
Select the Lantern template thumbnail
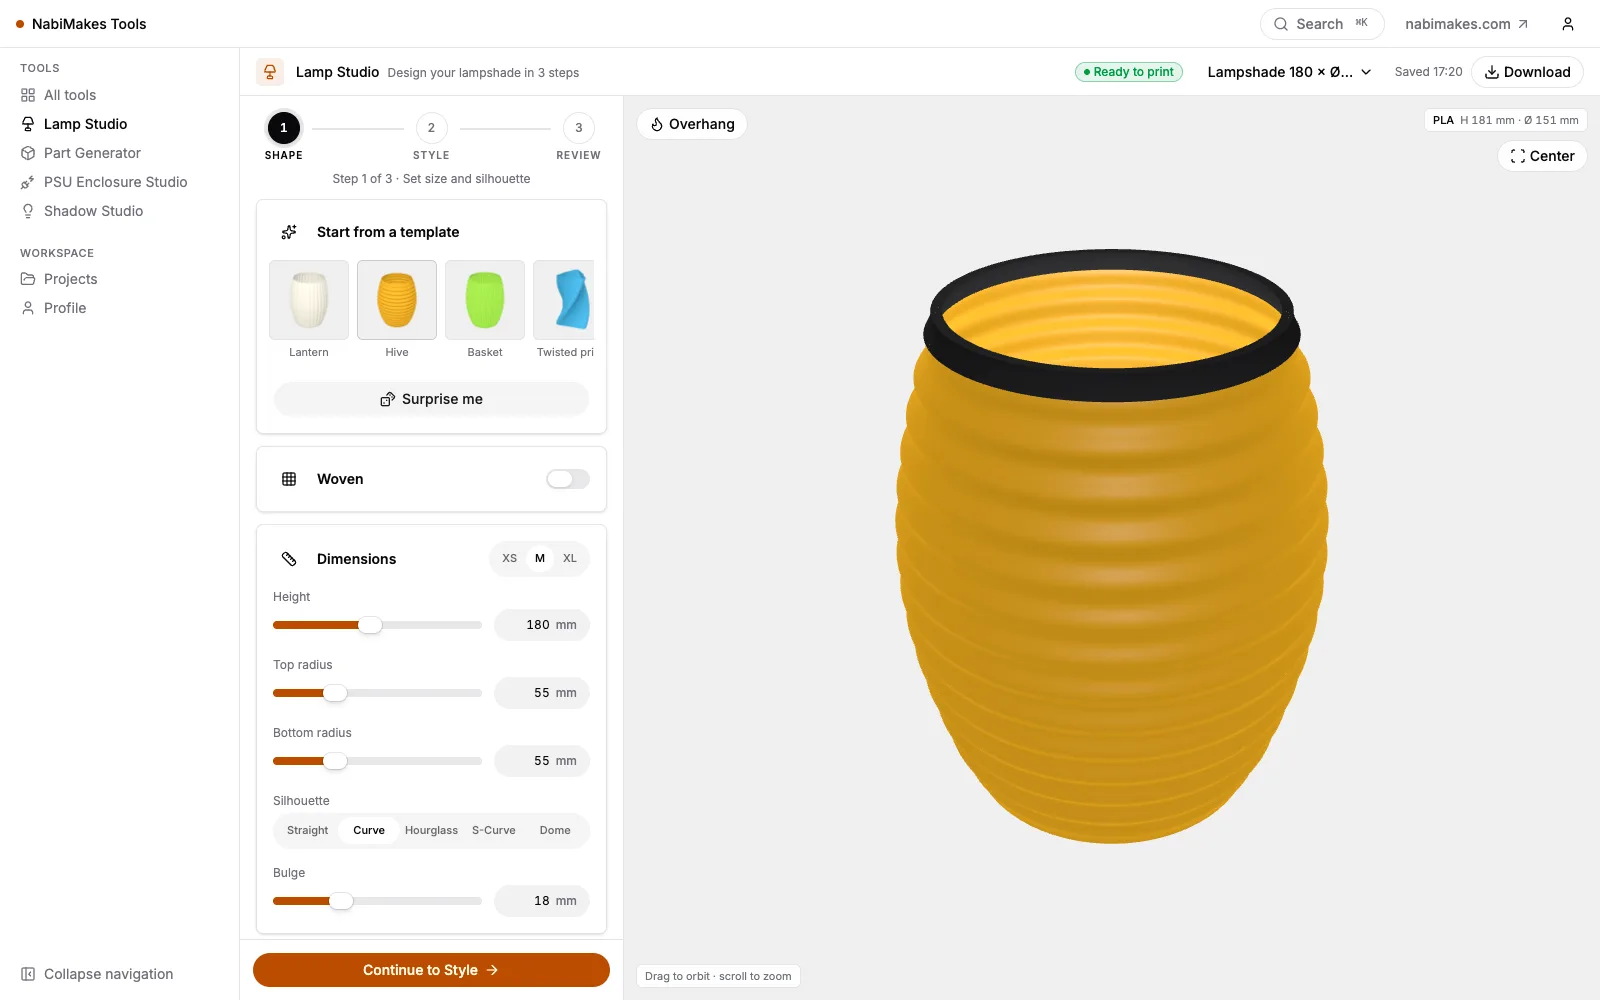coord(309,300)
